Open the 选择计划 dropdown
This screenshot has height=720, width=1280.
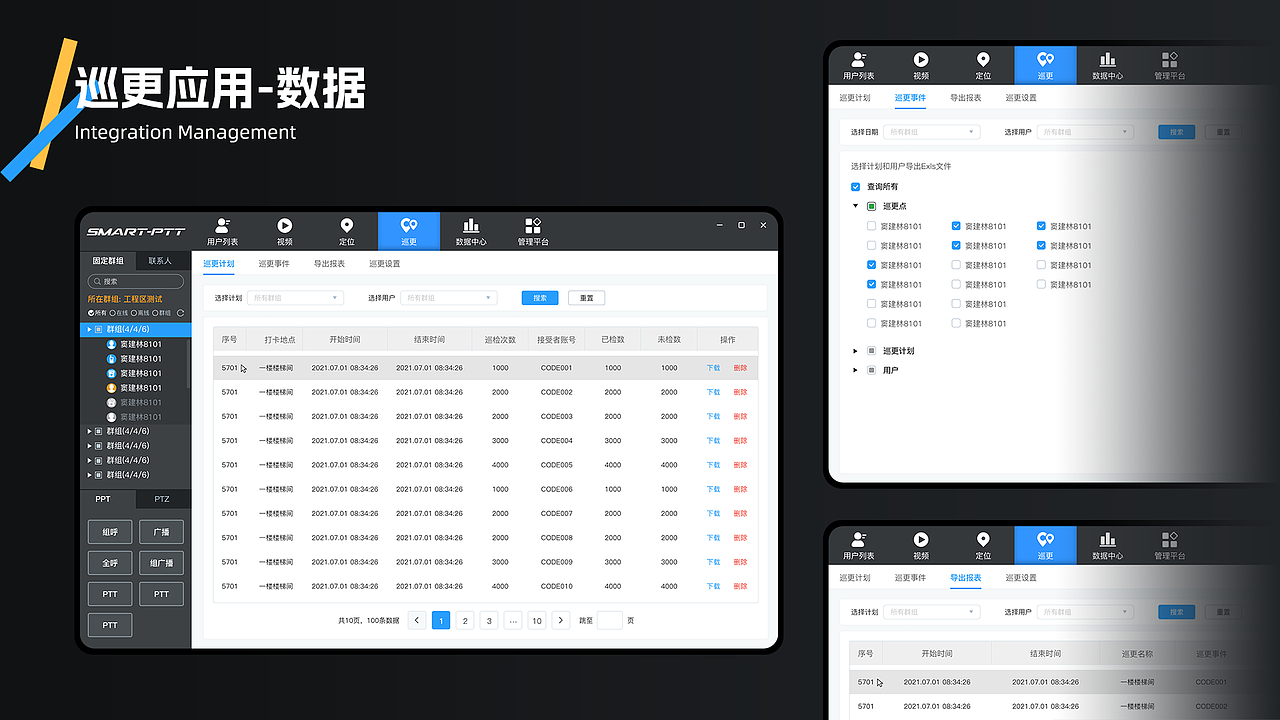(295, 297)
